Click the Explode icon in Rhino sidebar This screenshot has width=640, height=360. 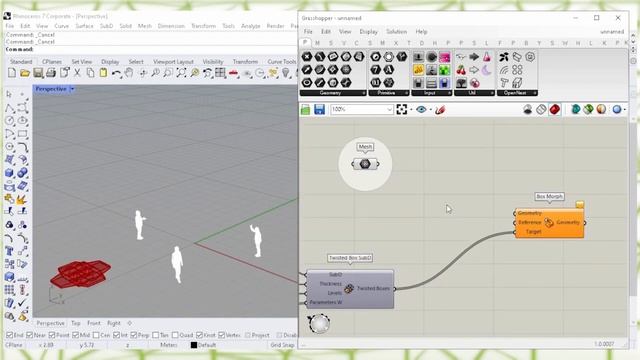(x=21, y=199)
